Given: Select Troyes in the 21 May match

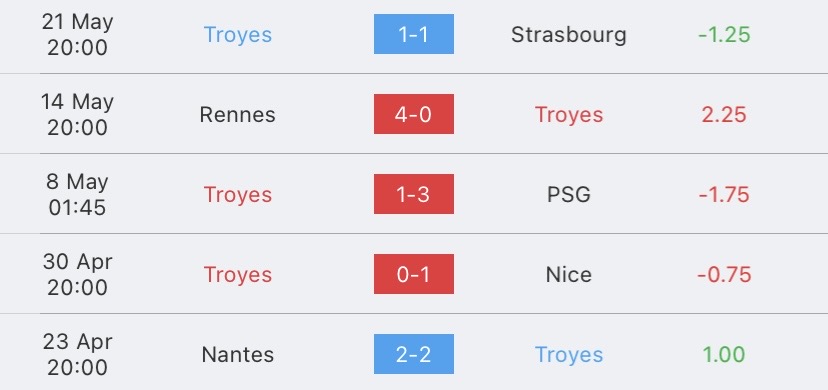Looking at the screenshot, I should click(238, 35).
